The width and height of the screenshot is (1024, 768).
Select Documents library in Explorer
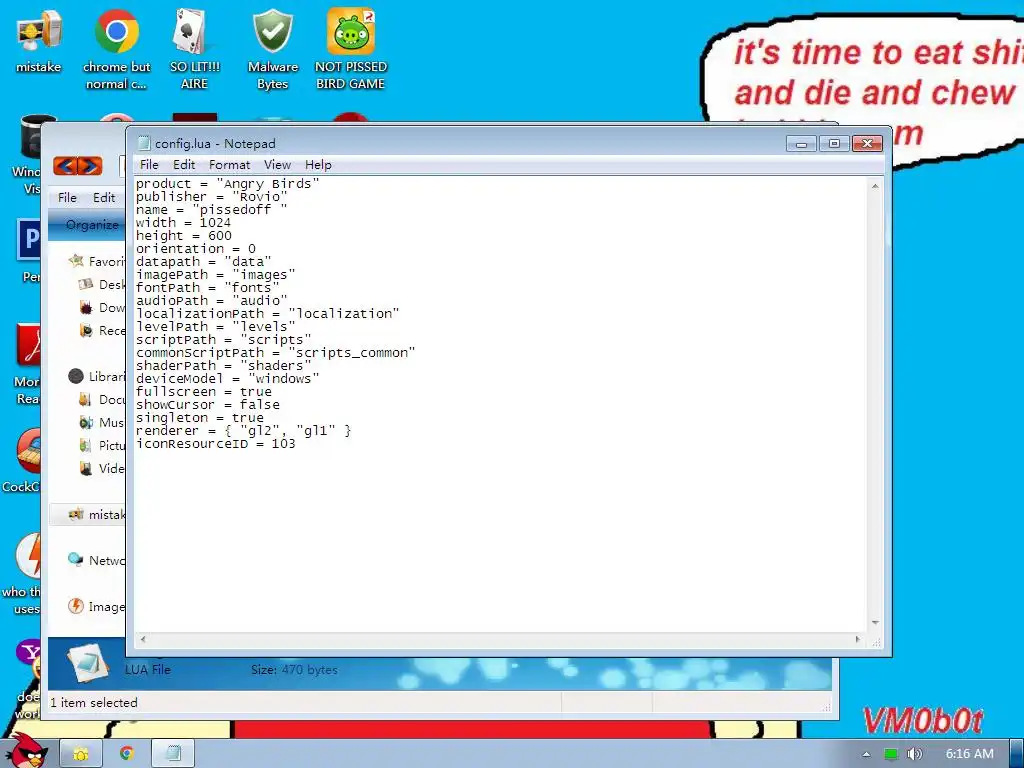pos(103,399)
